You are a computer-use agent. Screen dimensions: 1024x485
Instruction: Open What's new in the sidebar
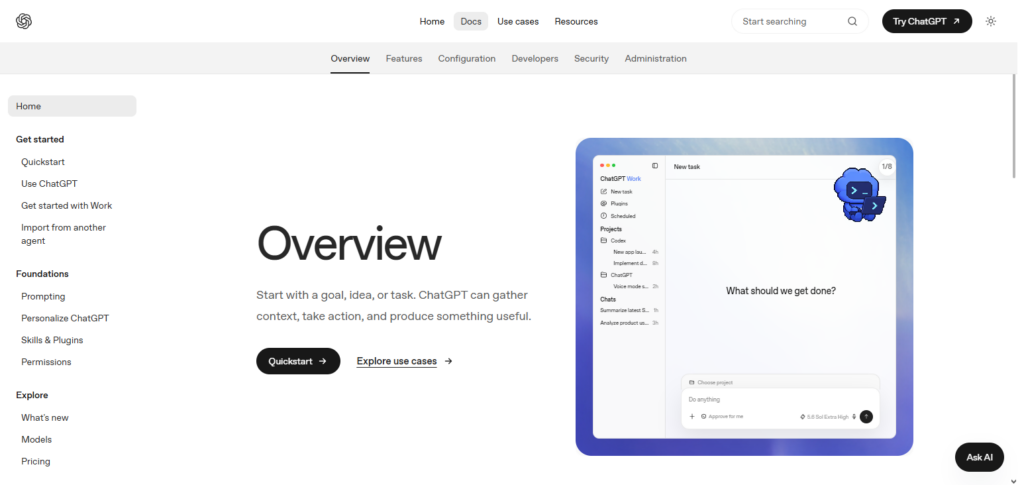pyautogui.click(x=44, y=418)
